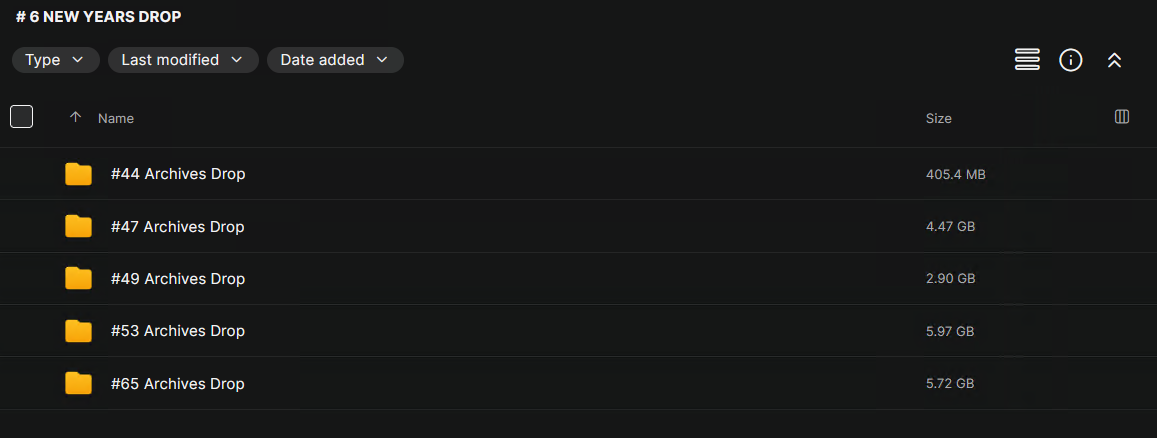
Task: Open the Date added filter dropdown
Action: (334, 60)
